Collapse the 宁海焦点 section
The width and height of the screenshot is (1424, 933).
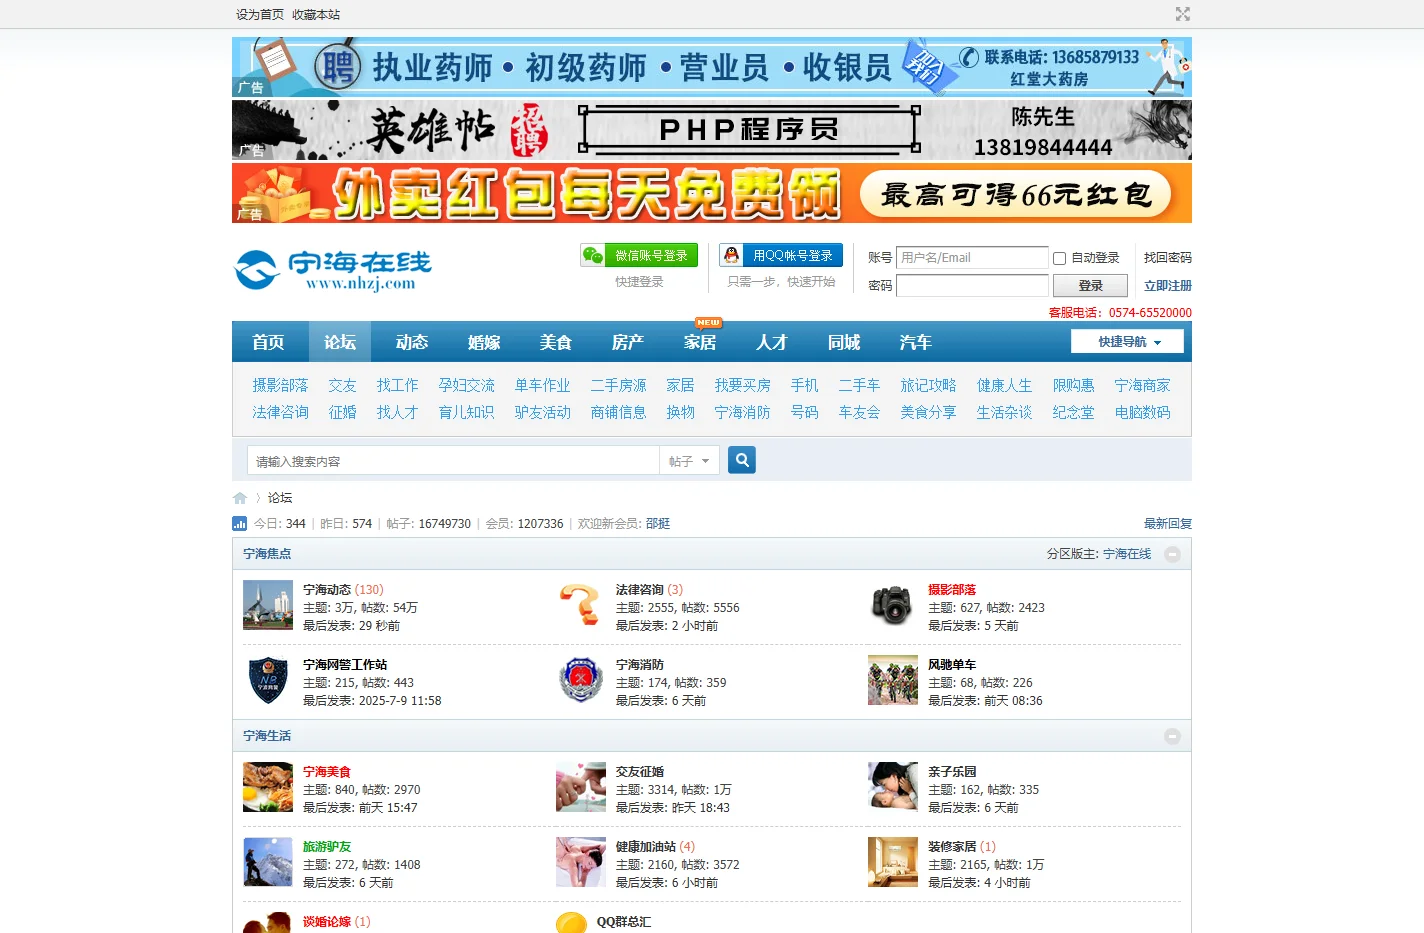point(1172,554)
